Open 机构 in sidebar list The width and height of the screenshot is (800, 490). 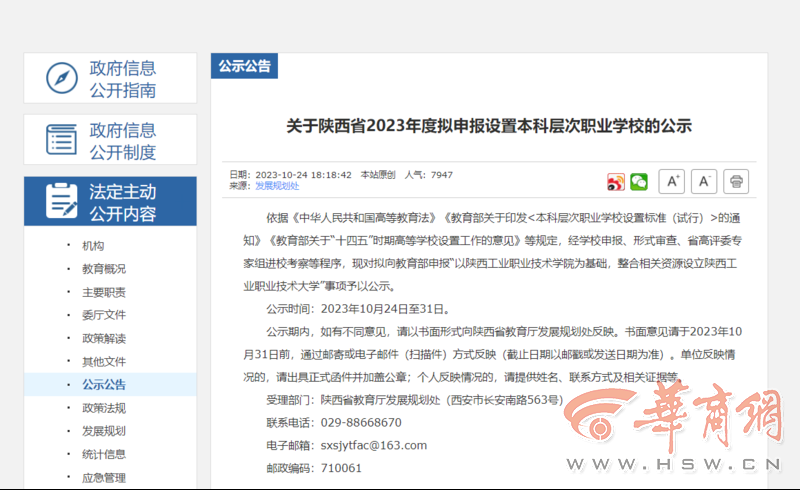[x=93, y=246]
